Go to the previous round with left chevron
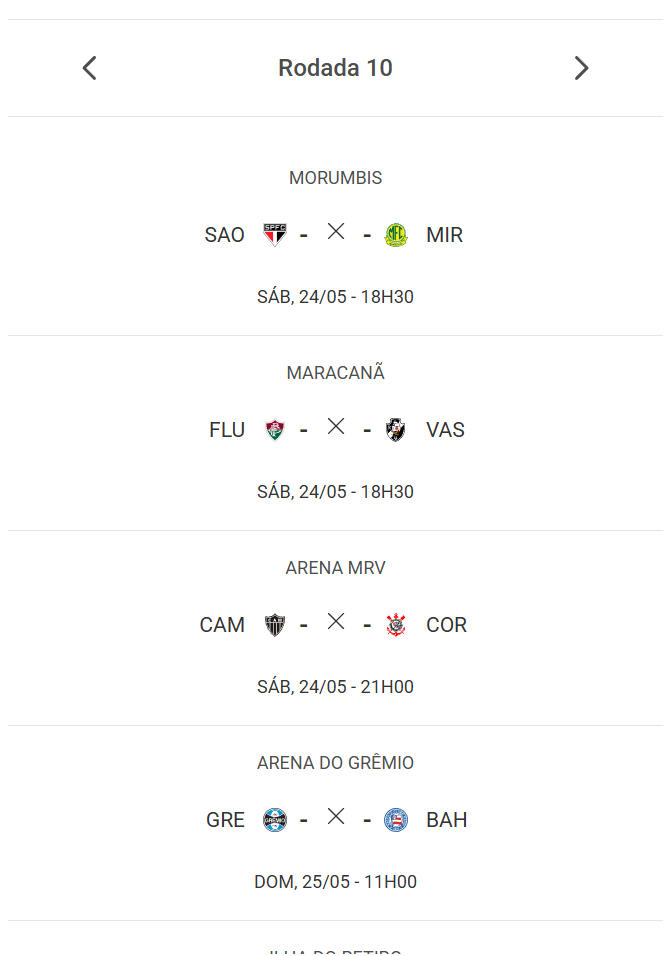The height and width of the screenshot is (956, 672). point(89,68)
